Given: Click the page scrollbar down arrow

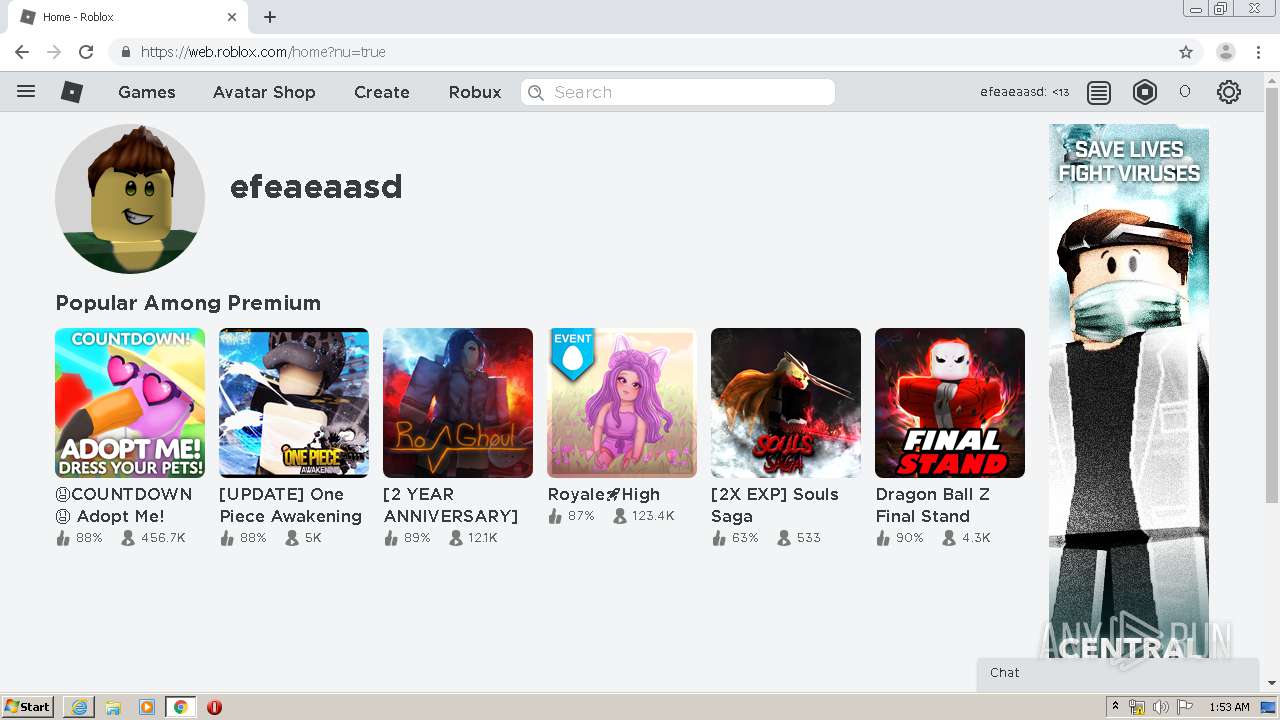Looking at the screenshot, I should 1272,683.
